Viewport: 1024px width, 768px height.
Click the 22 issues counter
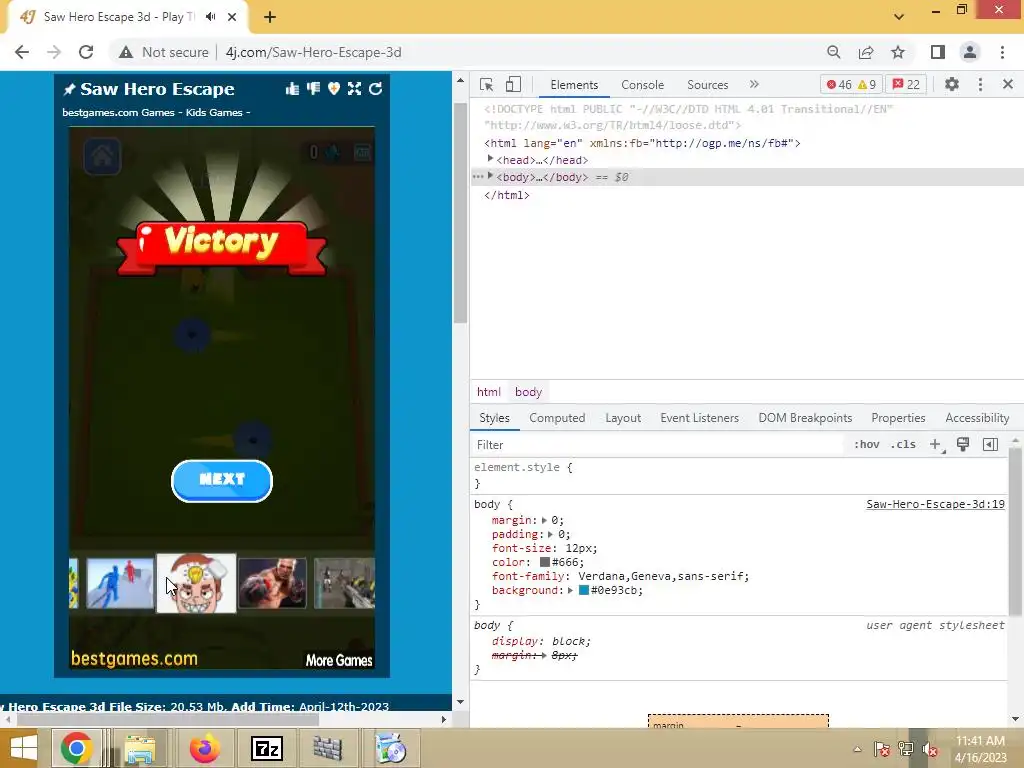[x=906, y=84]
